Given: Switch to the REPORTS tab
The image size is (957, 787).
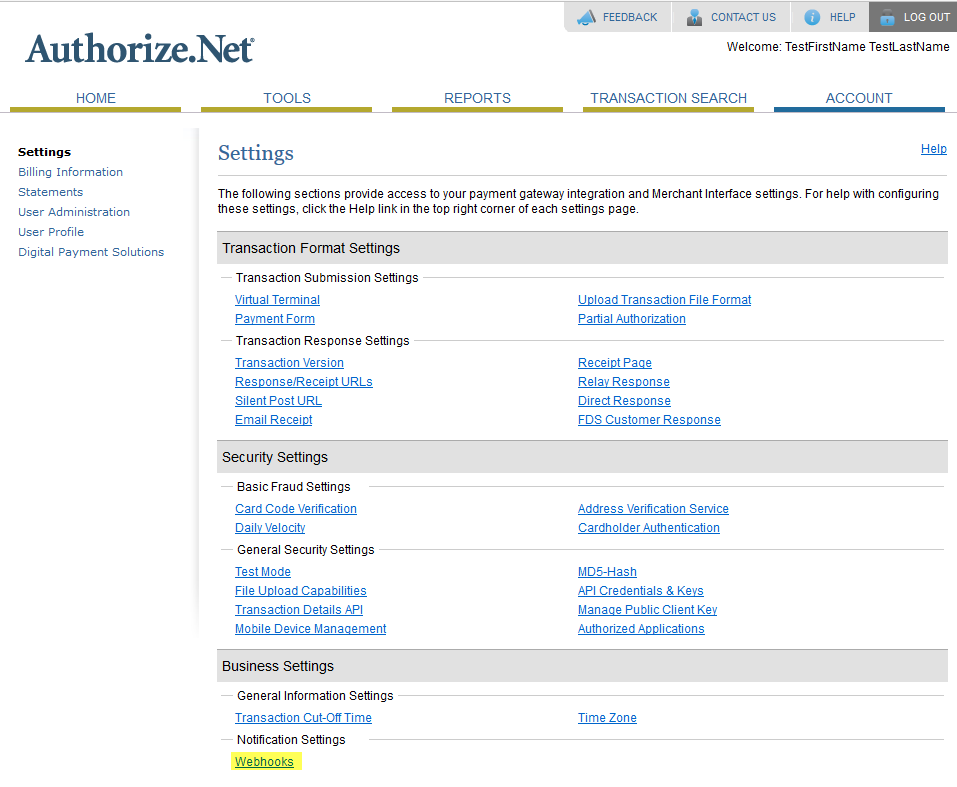Looking at the screenshot, I should click(x=477, y=98).
